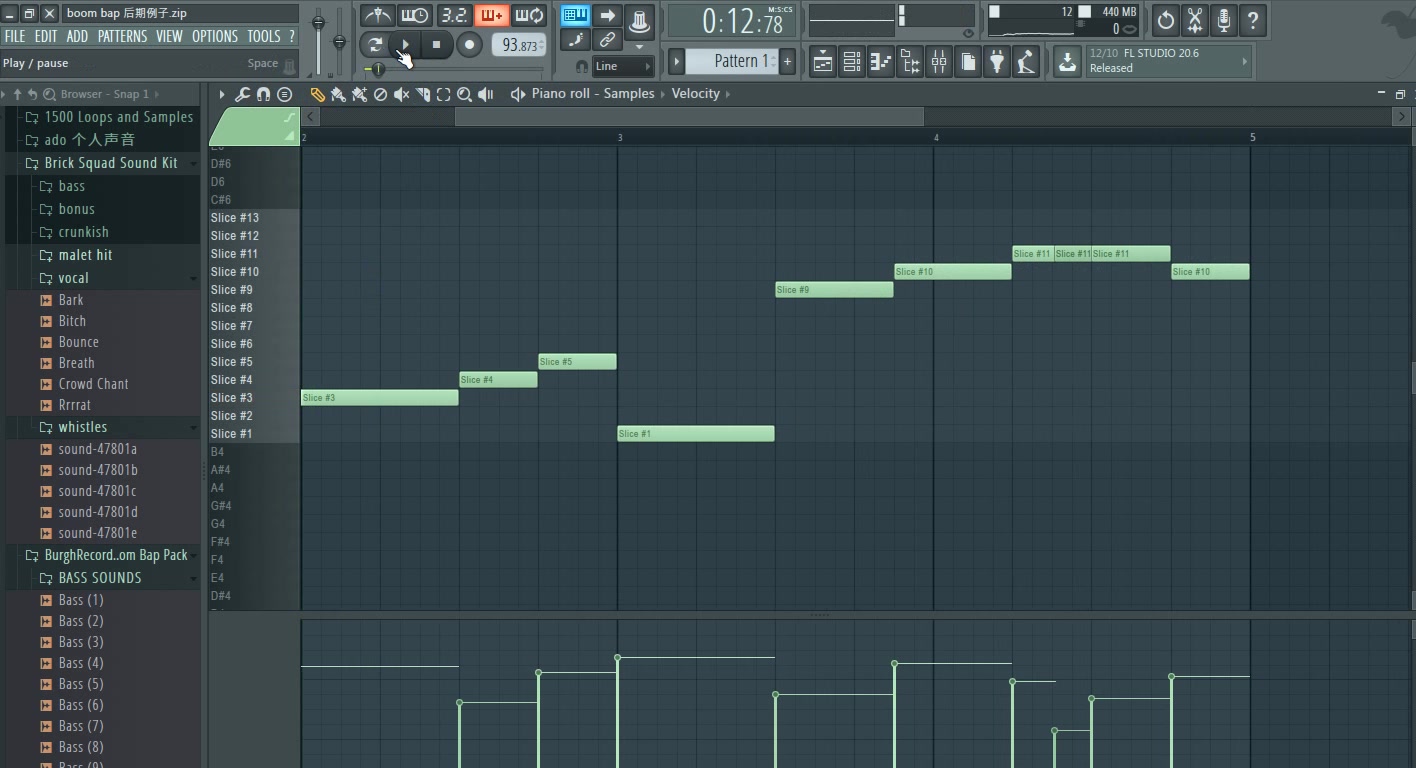Toggle typing keyboard to piano
Image resolution: width=1416 pixels, height=768 pixels.
coord(575,15)
